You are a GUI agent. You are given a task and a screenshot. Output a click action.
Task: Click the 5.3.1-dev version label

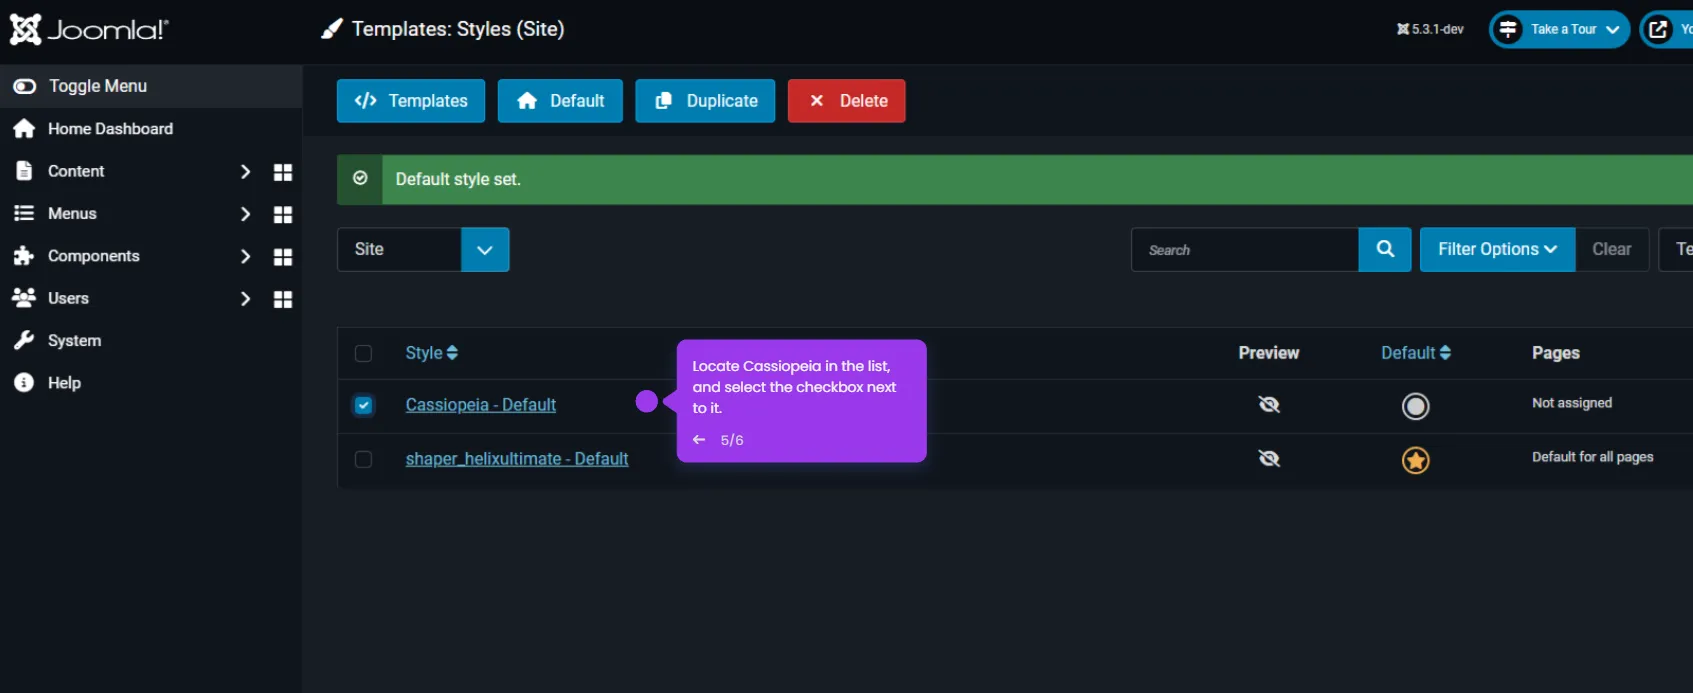click(1430, 30)
